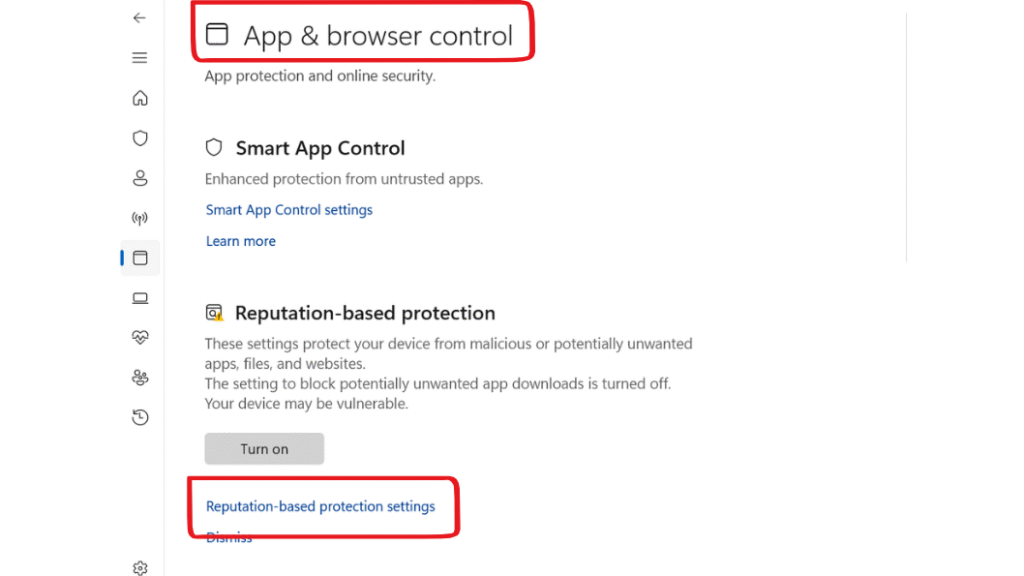Click the Dismiss link

(229, 537)
